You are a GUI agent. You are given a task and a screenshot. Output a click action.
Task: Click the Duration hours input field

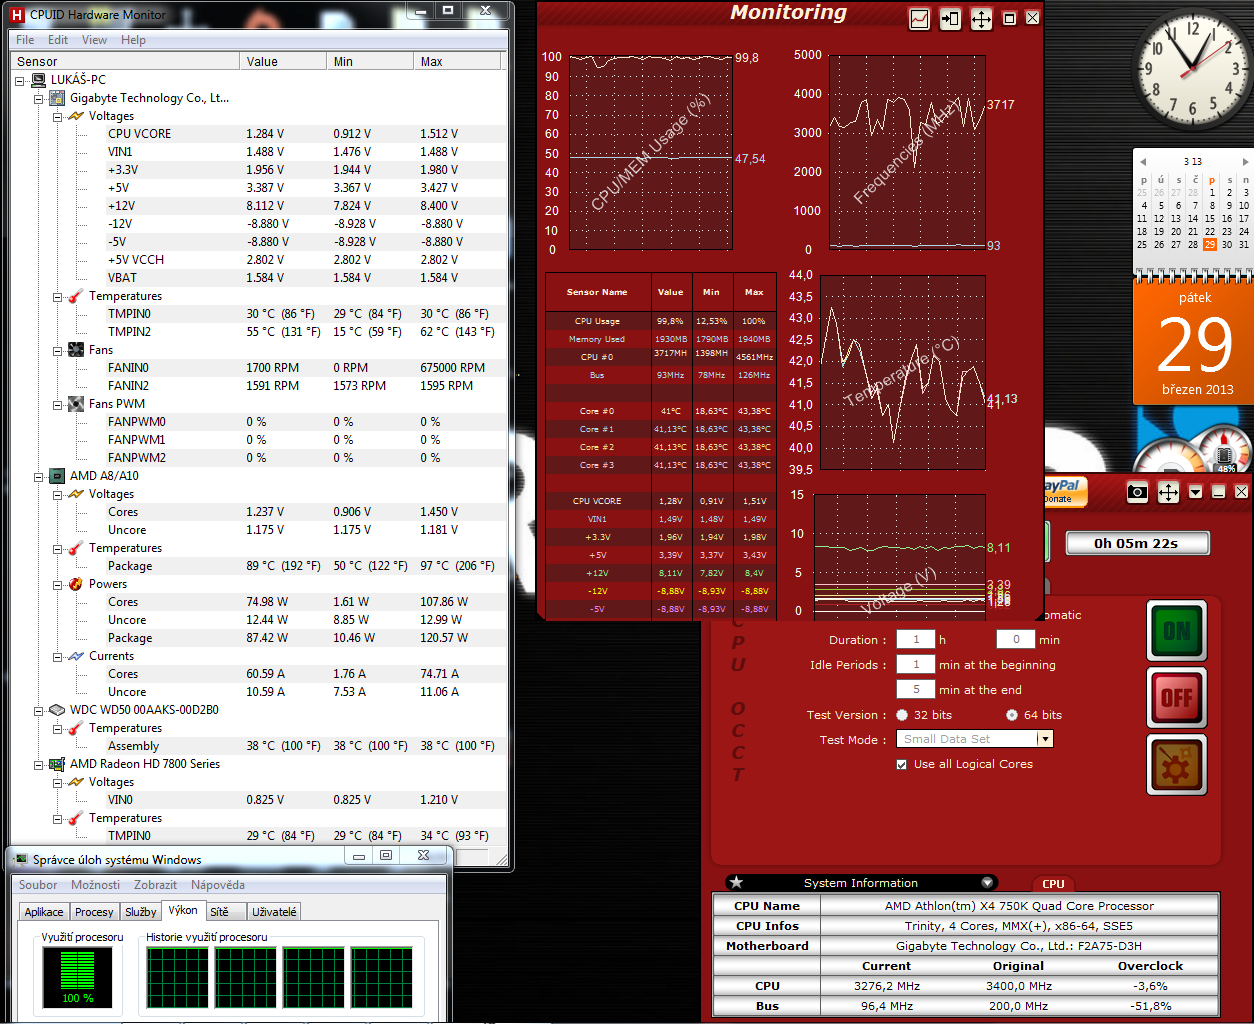point(916,640)
